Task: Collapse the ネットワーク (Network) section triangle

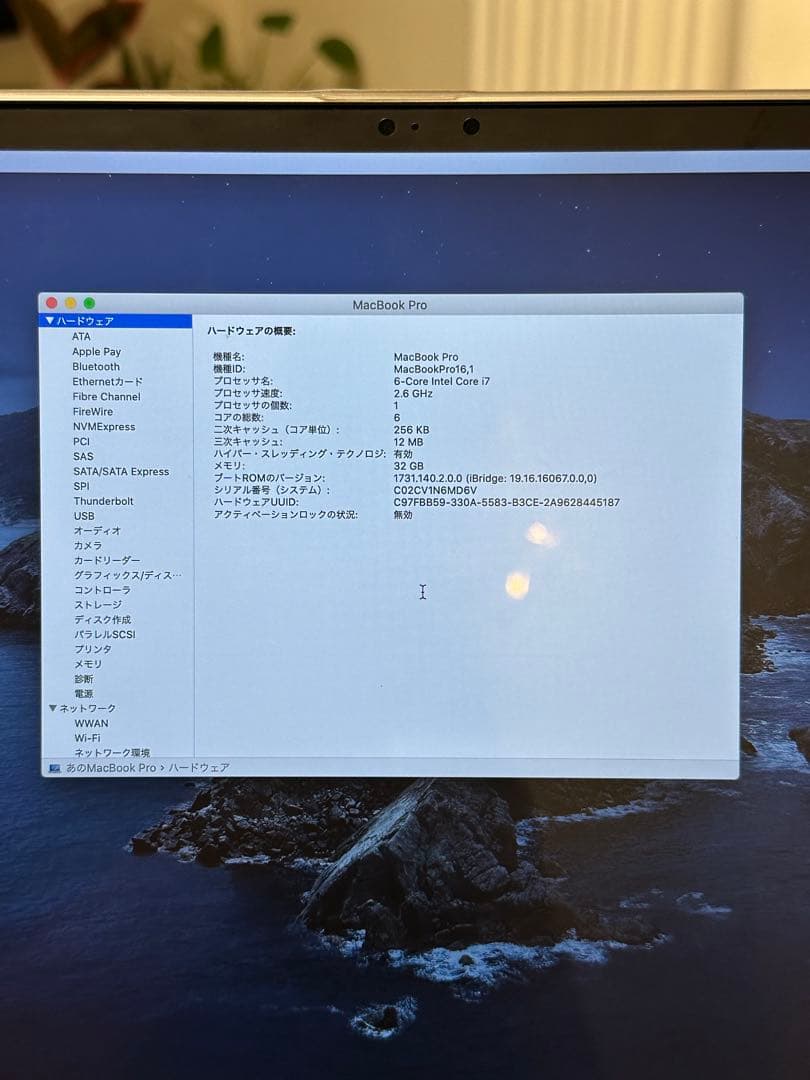Action: tap(51, 707)
